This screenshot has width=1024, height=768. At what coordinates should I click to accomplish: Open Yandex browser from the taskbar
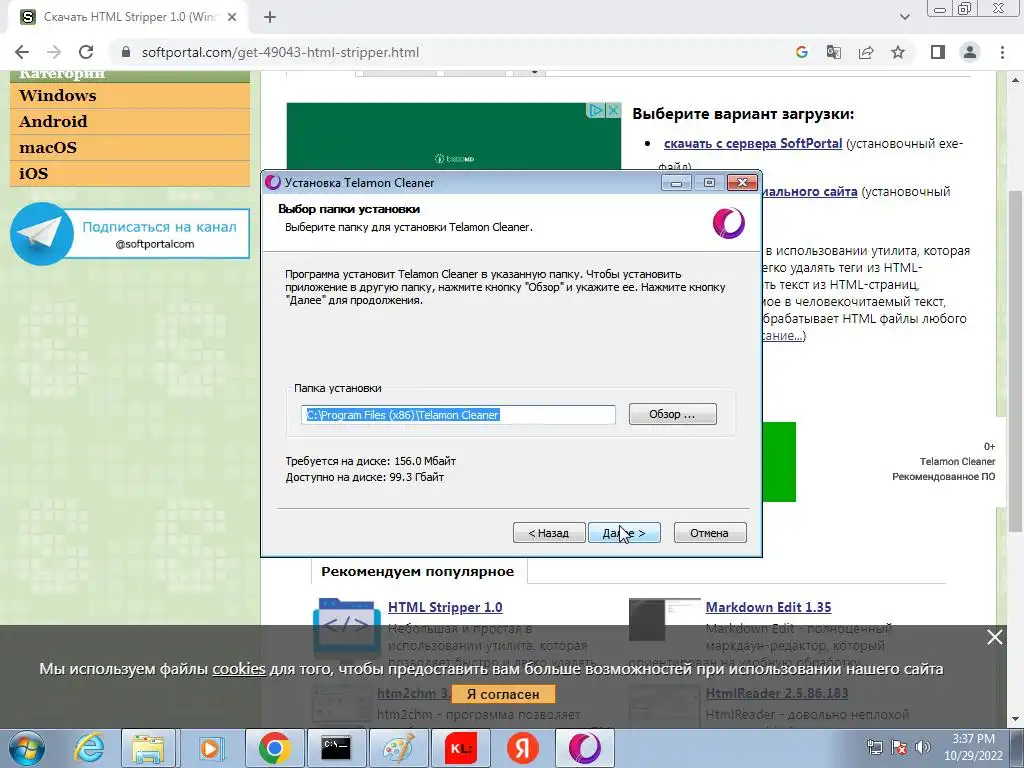click(x=522, y=748)
